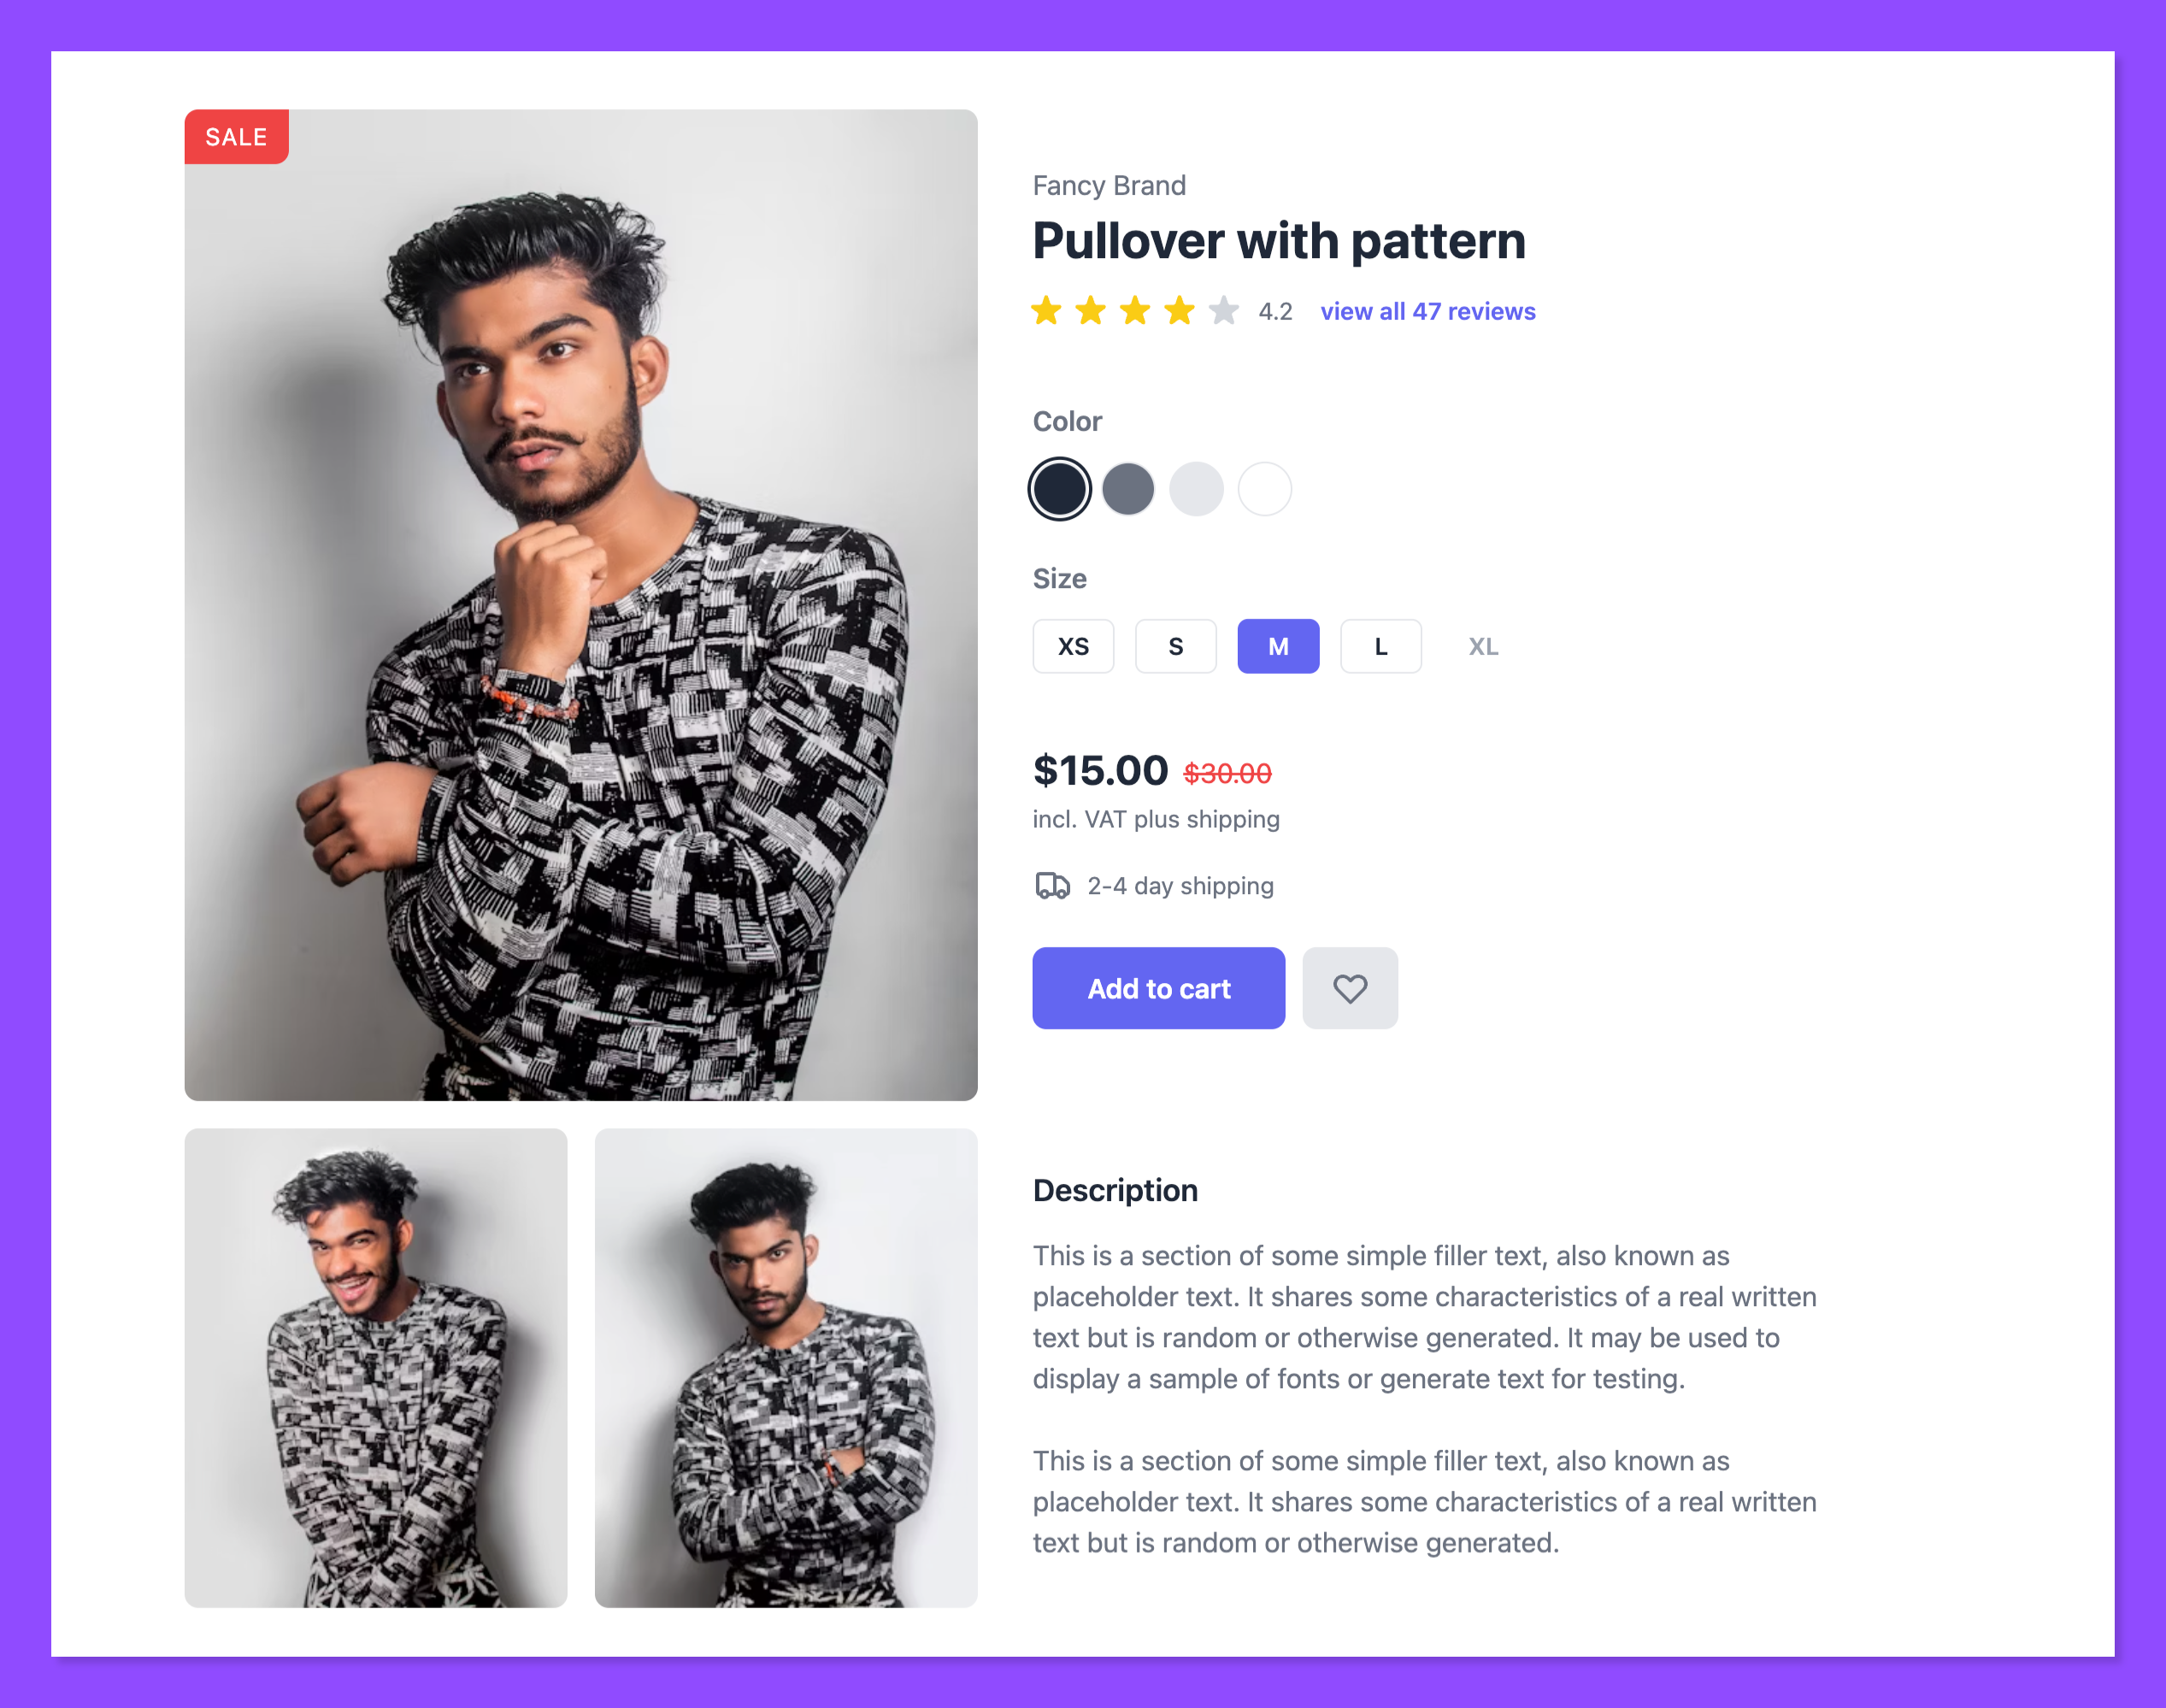Click the disabled XL size
Image resolution: width=2166 pixels, height=1708 pixels.
pyautogui.click(x=1483, y=646)
